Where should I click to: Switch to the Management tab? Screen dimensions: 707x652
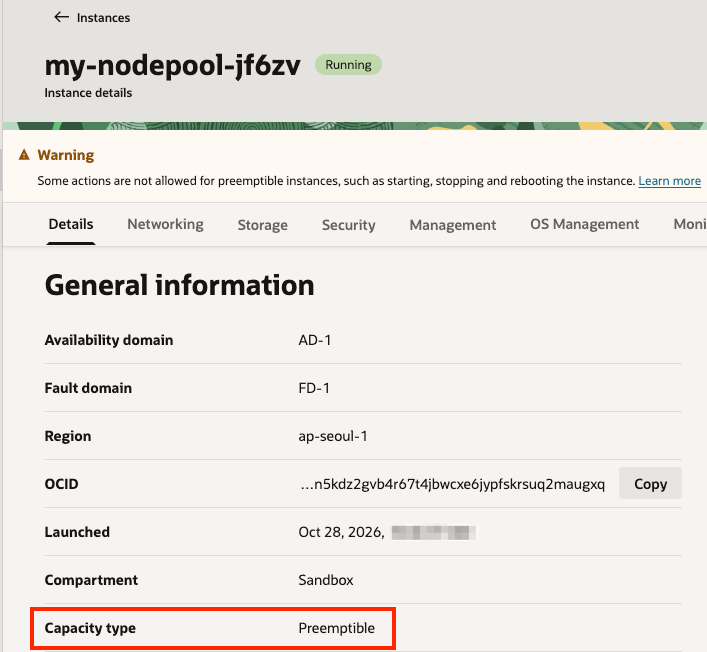[452, 225]
